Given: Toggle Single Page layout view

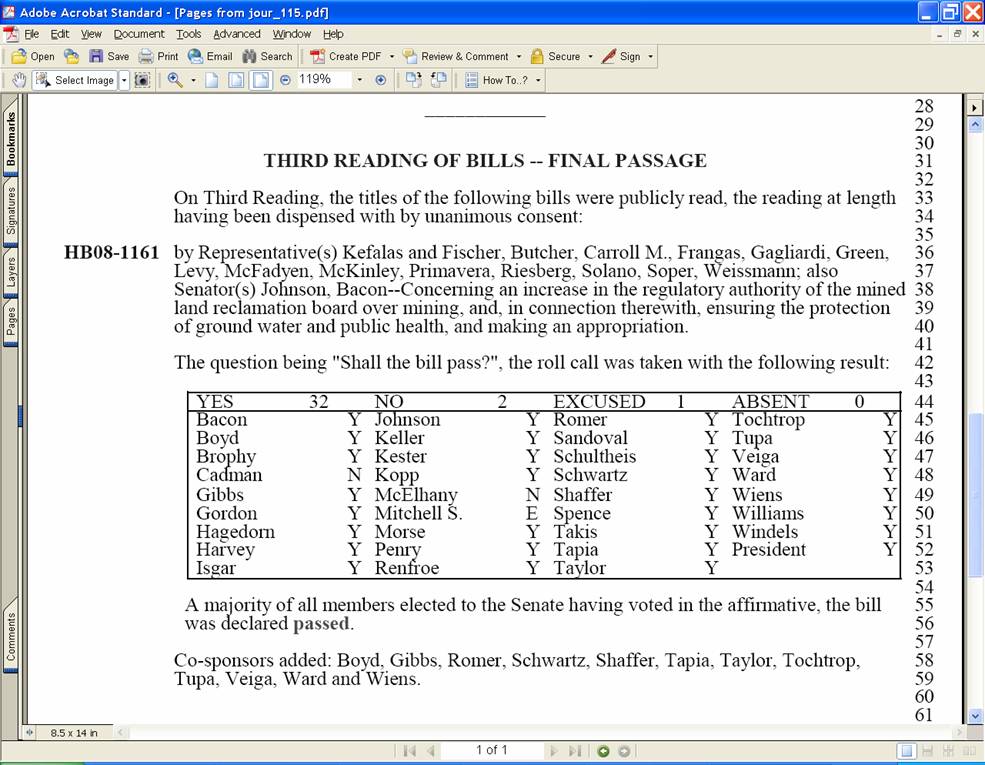Looking at the screenshot, I should pyautogui.click(x=906, y=751).
